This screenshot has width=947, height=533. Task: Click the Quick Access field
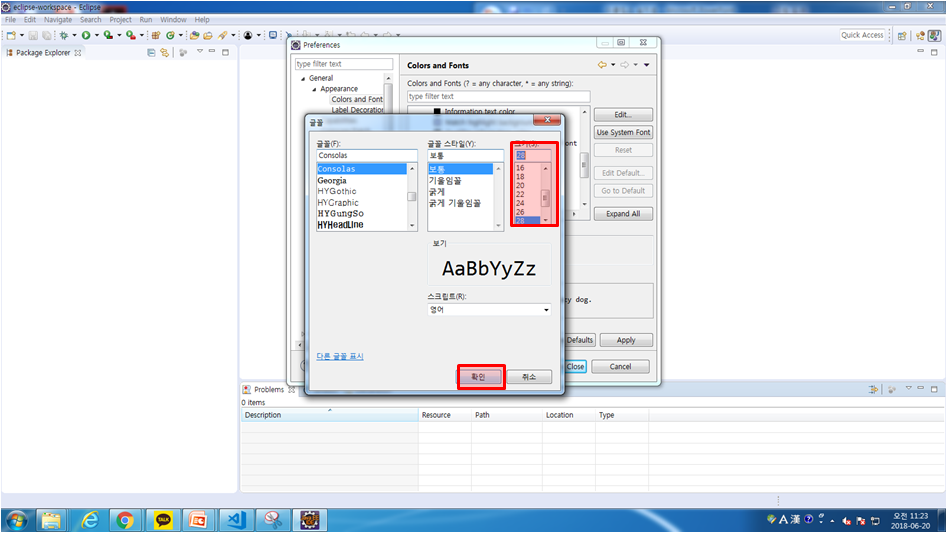tap(862, 35)
